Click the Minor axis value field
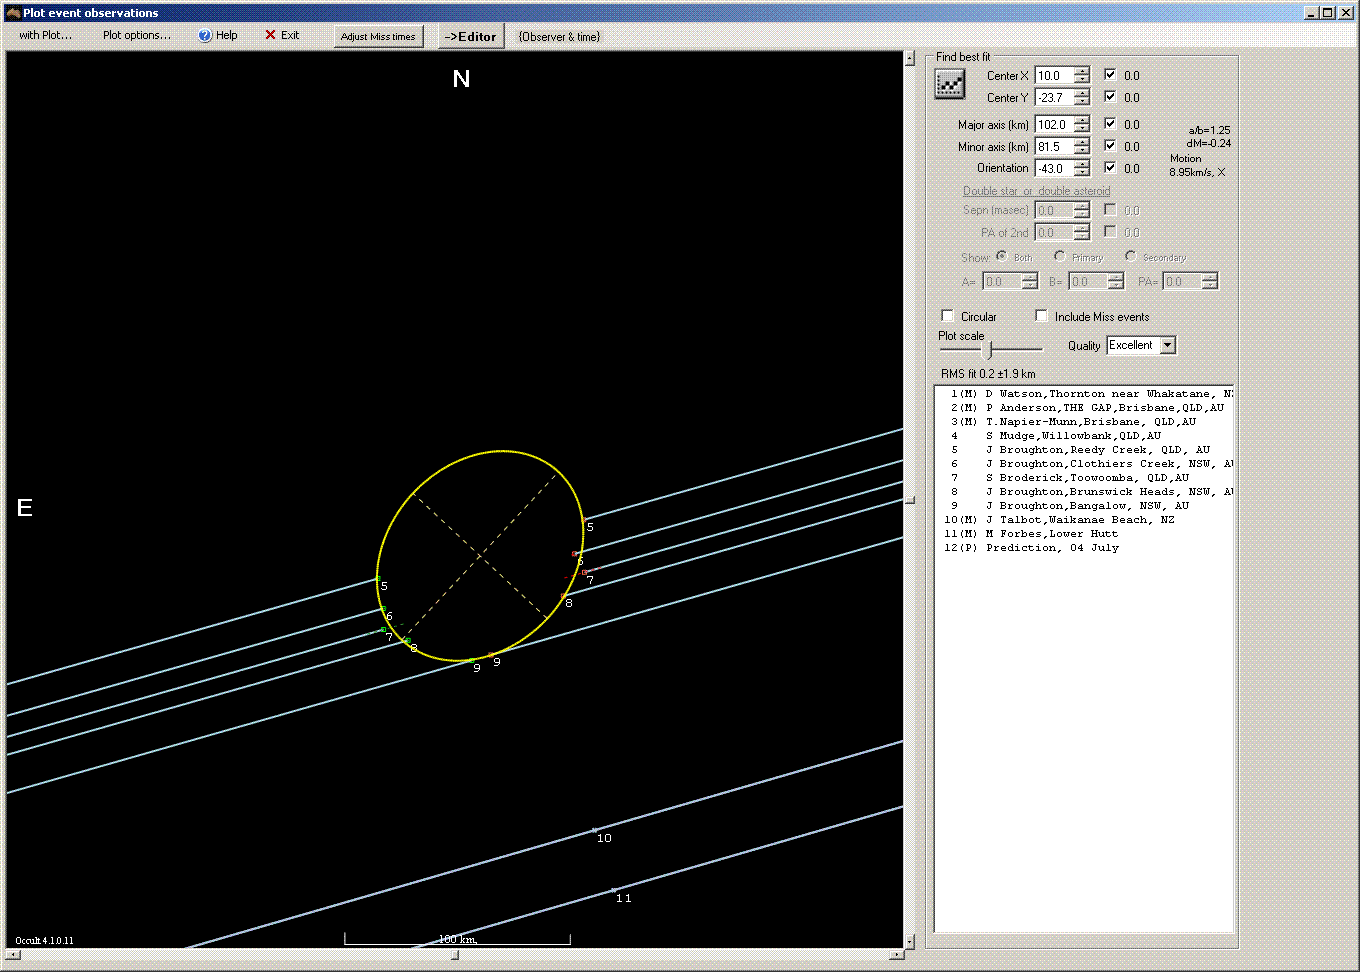The width and height of the screenshot is (1360, 972). click(1054, 146)
